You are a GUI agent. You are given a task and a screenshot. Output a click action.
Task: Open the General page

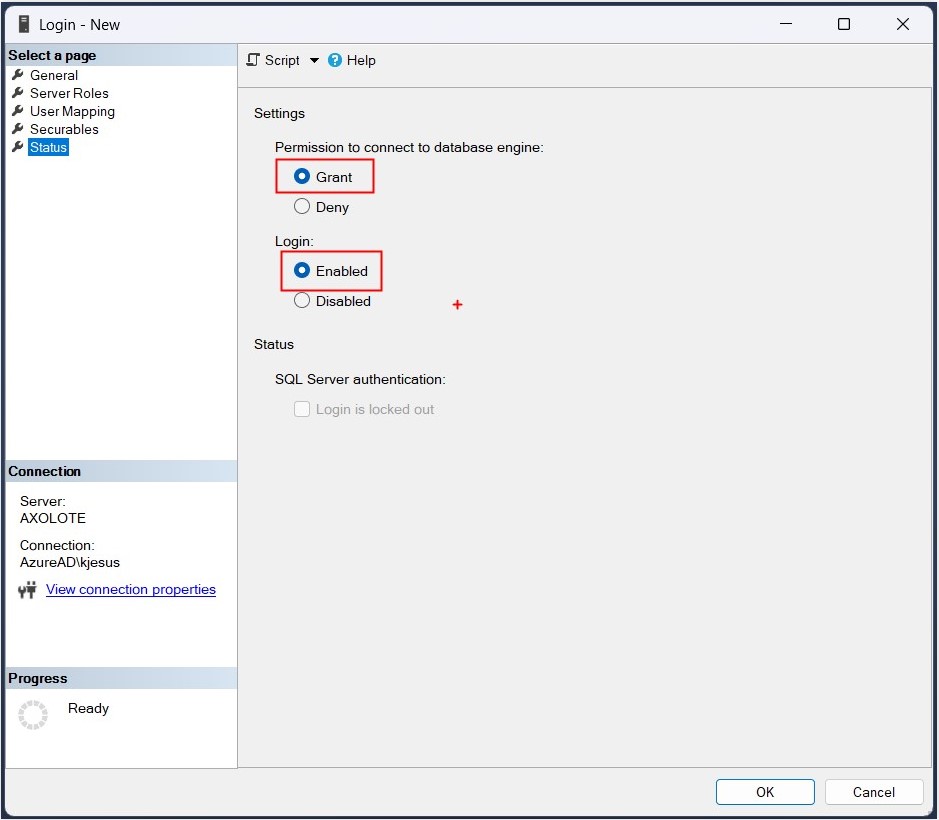click(x=54, y=75)
